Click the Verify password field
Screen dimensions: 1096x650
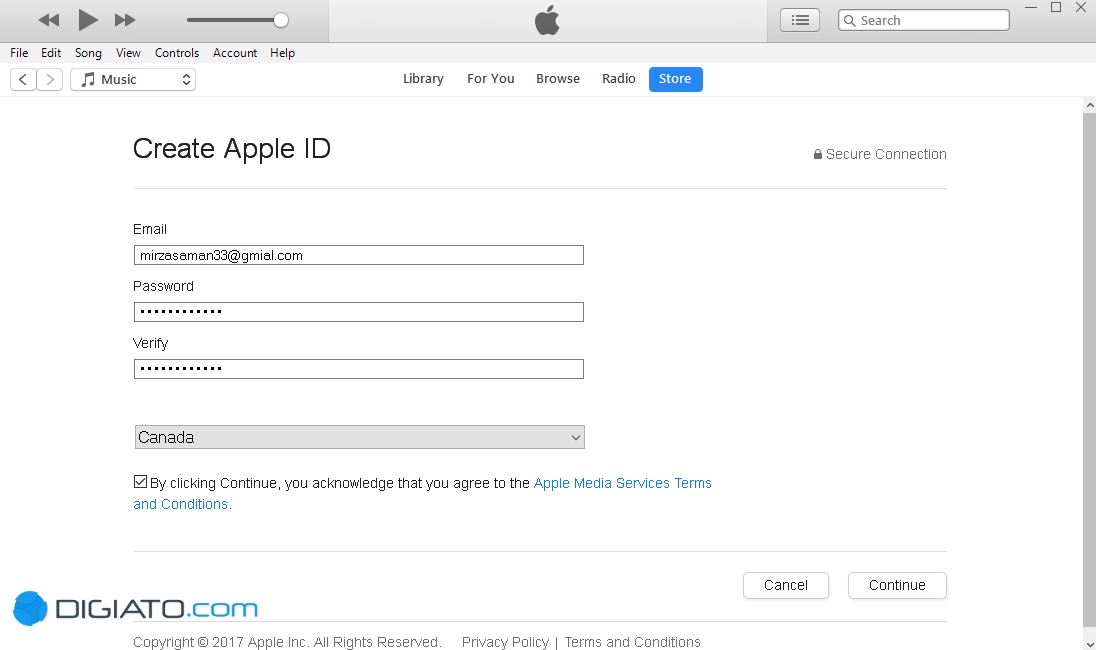pos(359,369)
